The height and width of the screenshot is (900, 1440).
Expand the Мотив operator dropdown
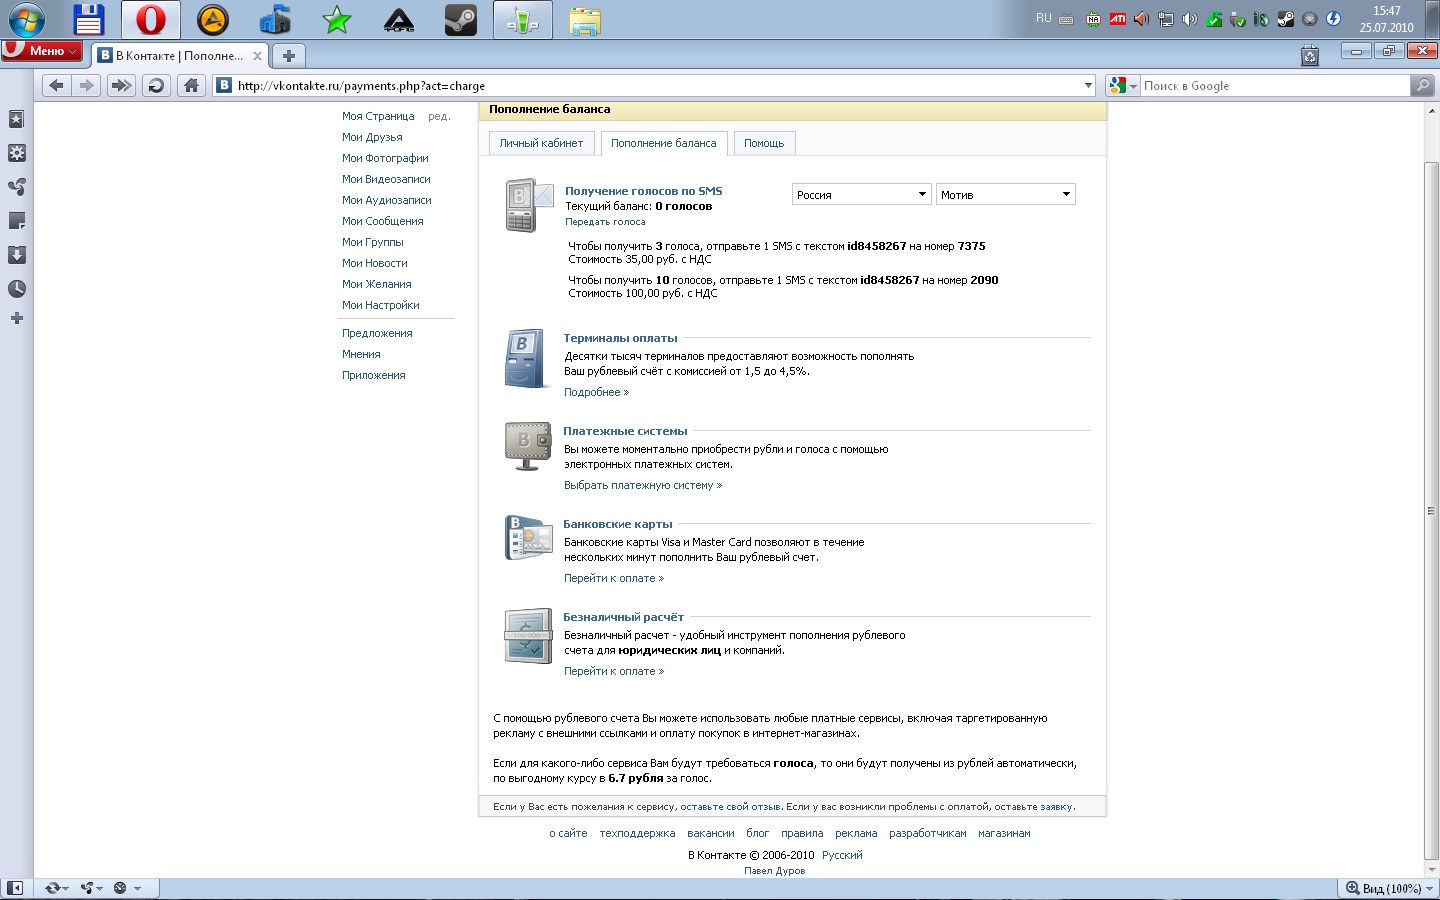(x=1005, y=194)
